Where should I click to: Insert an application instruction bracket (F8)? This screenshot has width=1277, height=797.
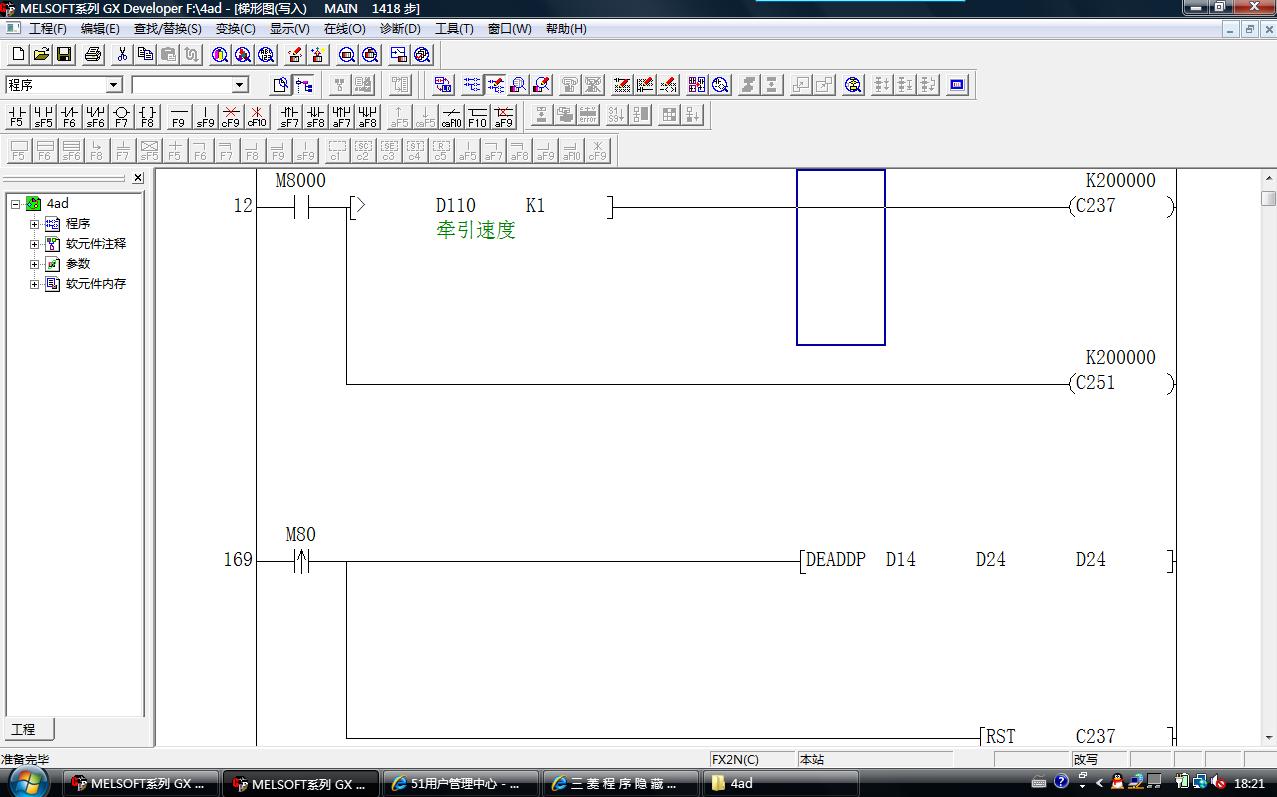(x=147, y=116)
